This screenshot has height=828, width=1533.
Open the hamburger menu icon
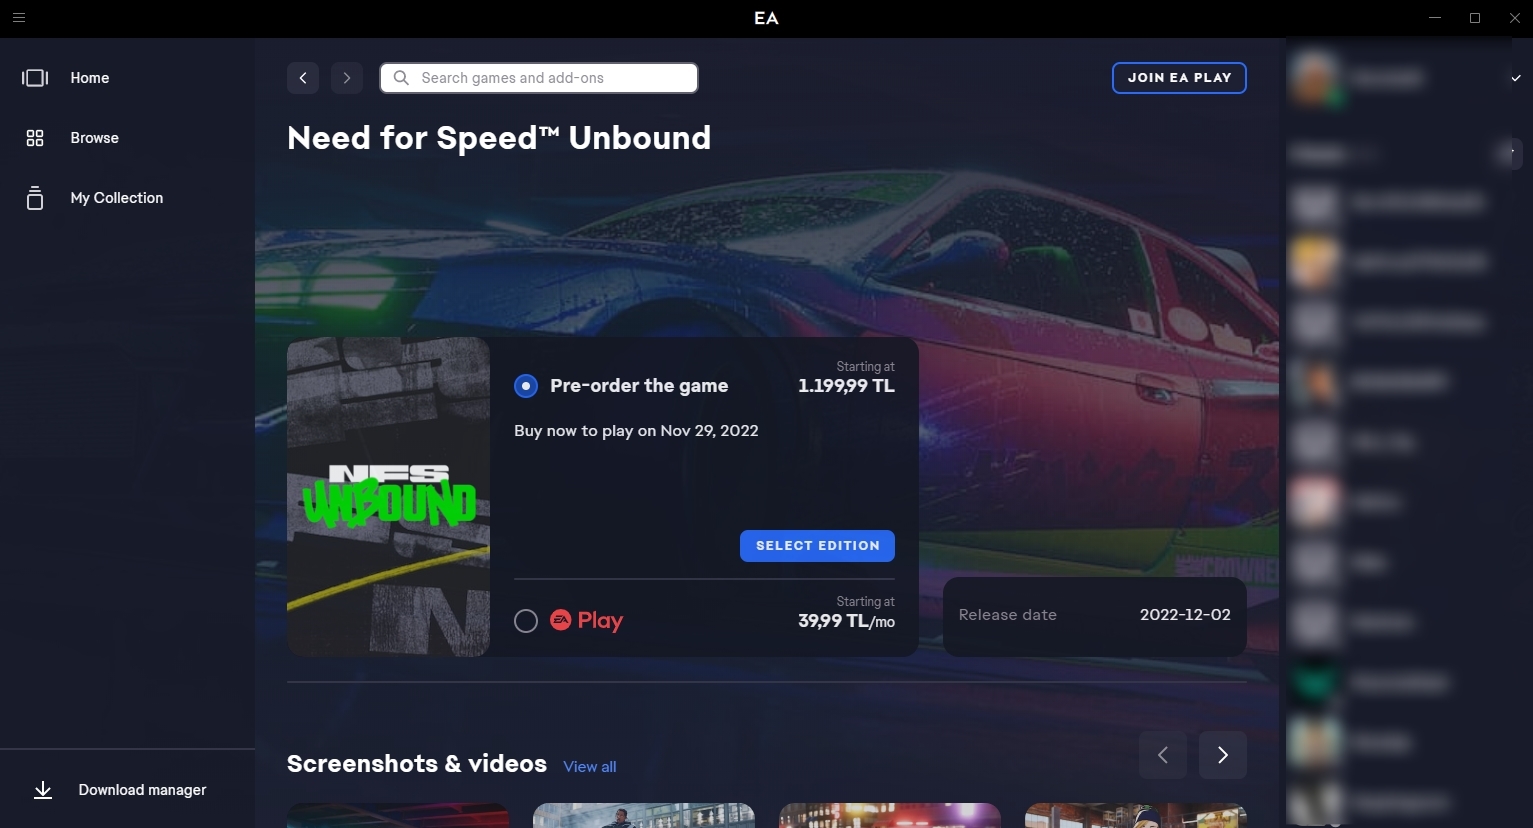pos(19,18)
